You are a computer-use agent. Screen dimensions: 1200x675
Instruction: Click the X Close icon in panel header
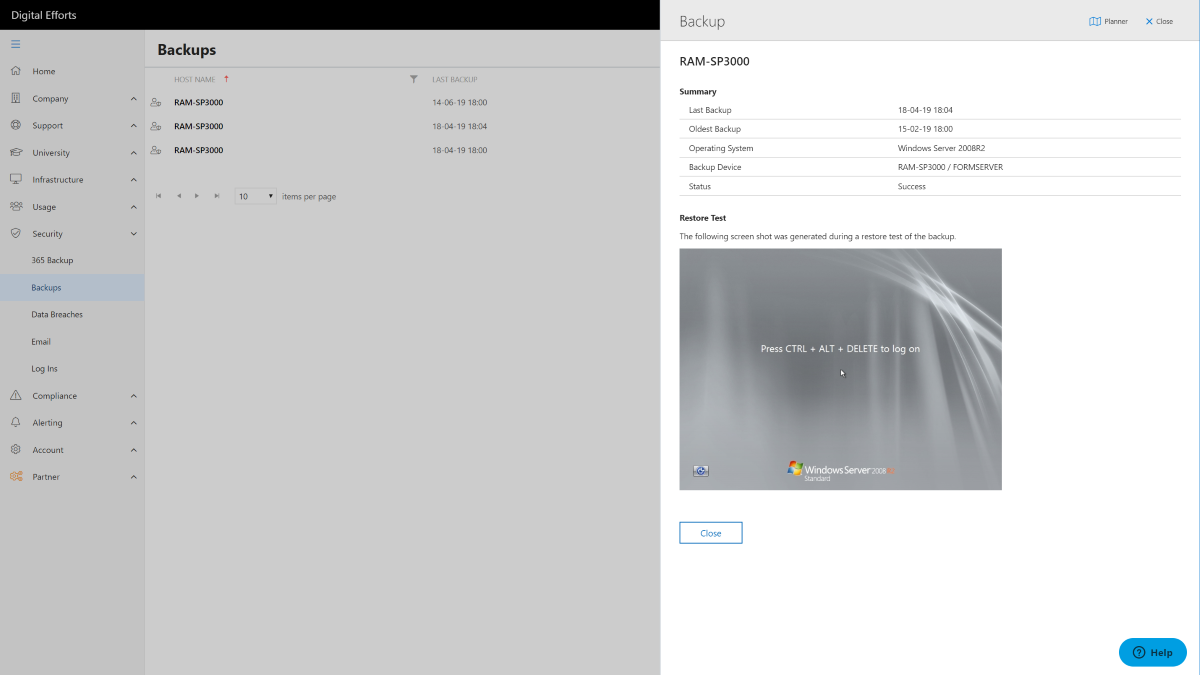(1149, 21)
